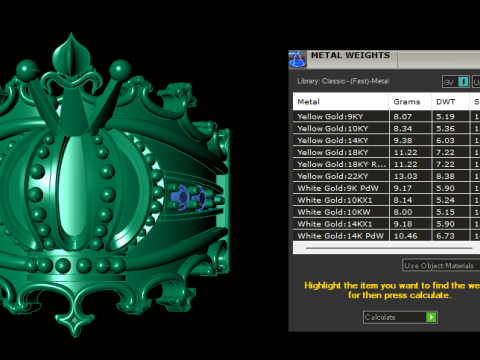This screenshot has height=360, width=480.
Task: Click the 9.17 grams value
Action: tap(402, 188)
